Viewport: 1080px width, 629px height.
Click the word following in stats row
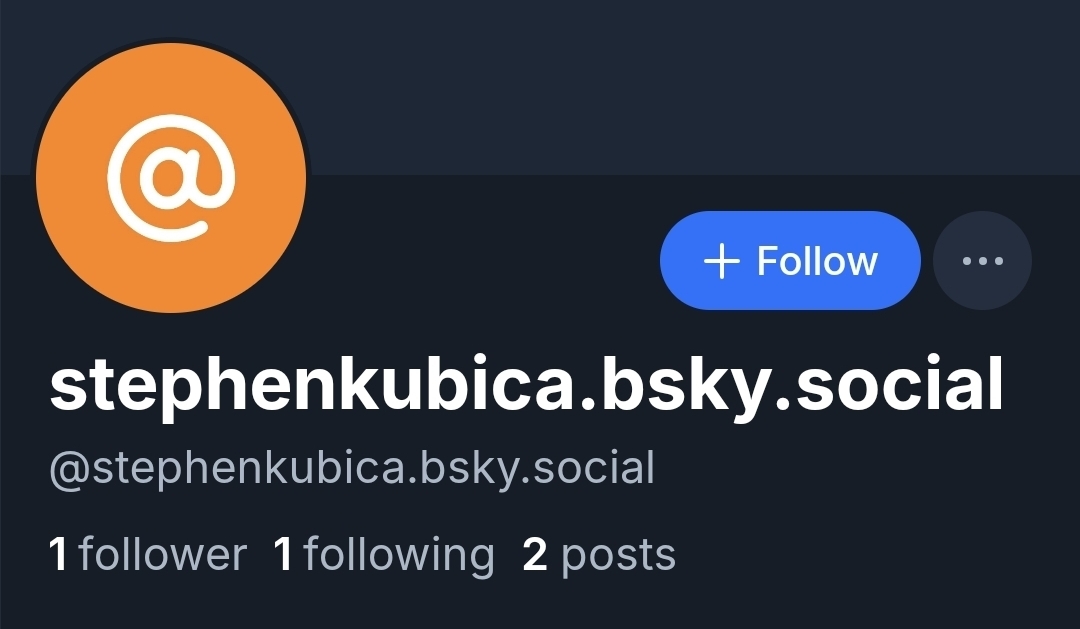399,556
